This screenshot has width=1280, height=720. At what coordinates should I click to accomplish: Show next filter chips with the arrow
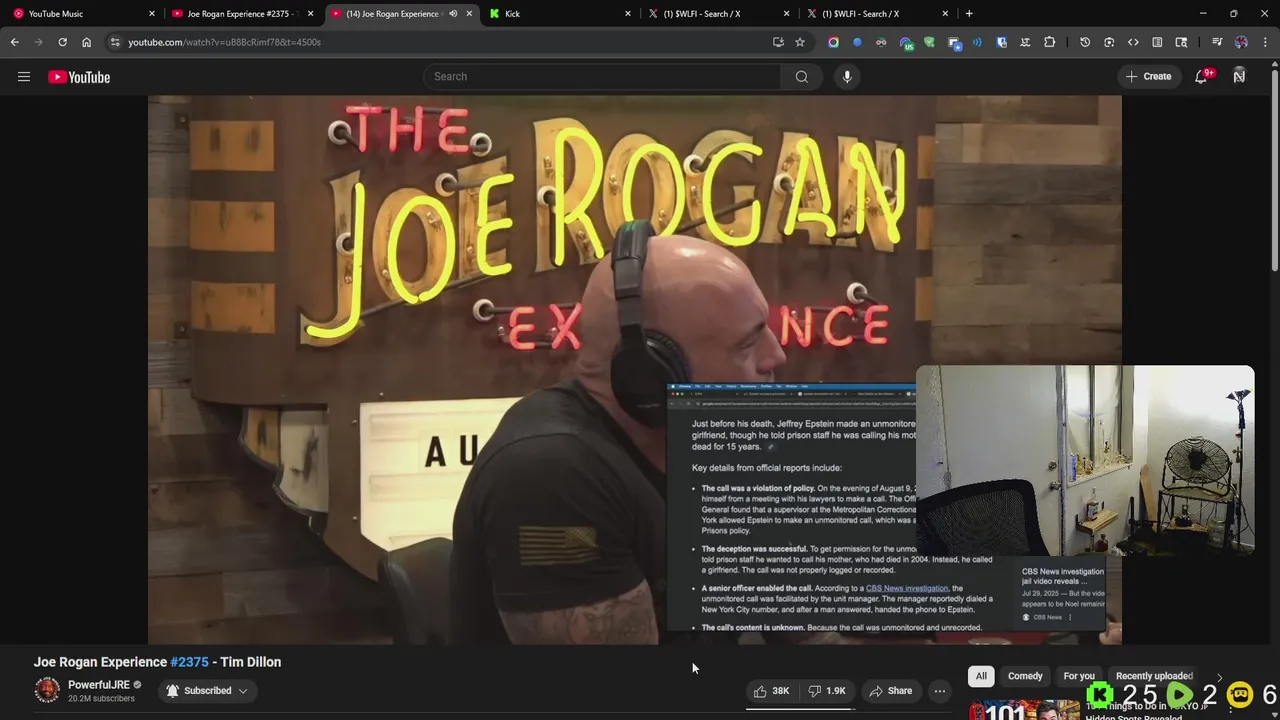coord(1218,677)
